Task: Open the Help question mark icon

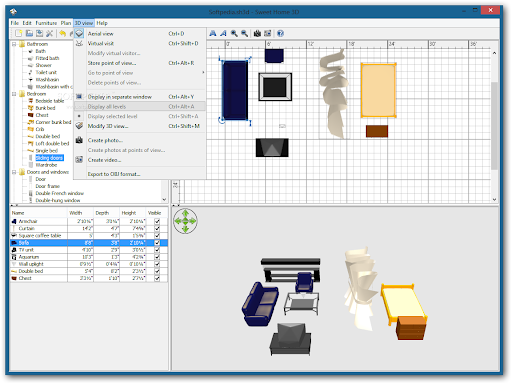Action: click(x=280, y=33)
